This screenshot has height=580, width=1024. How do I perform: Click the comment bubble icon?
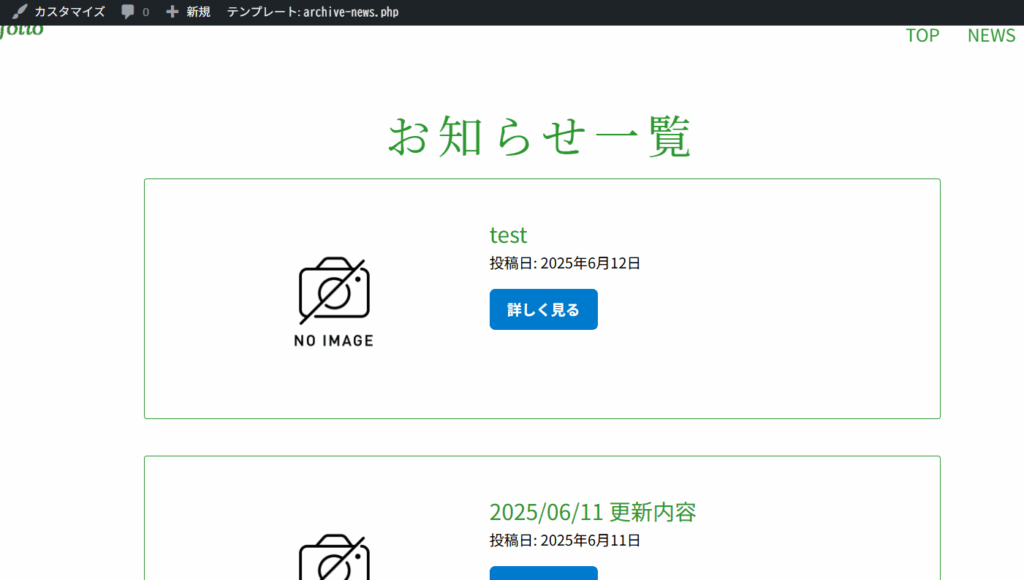click(x=128, y=12)
